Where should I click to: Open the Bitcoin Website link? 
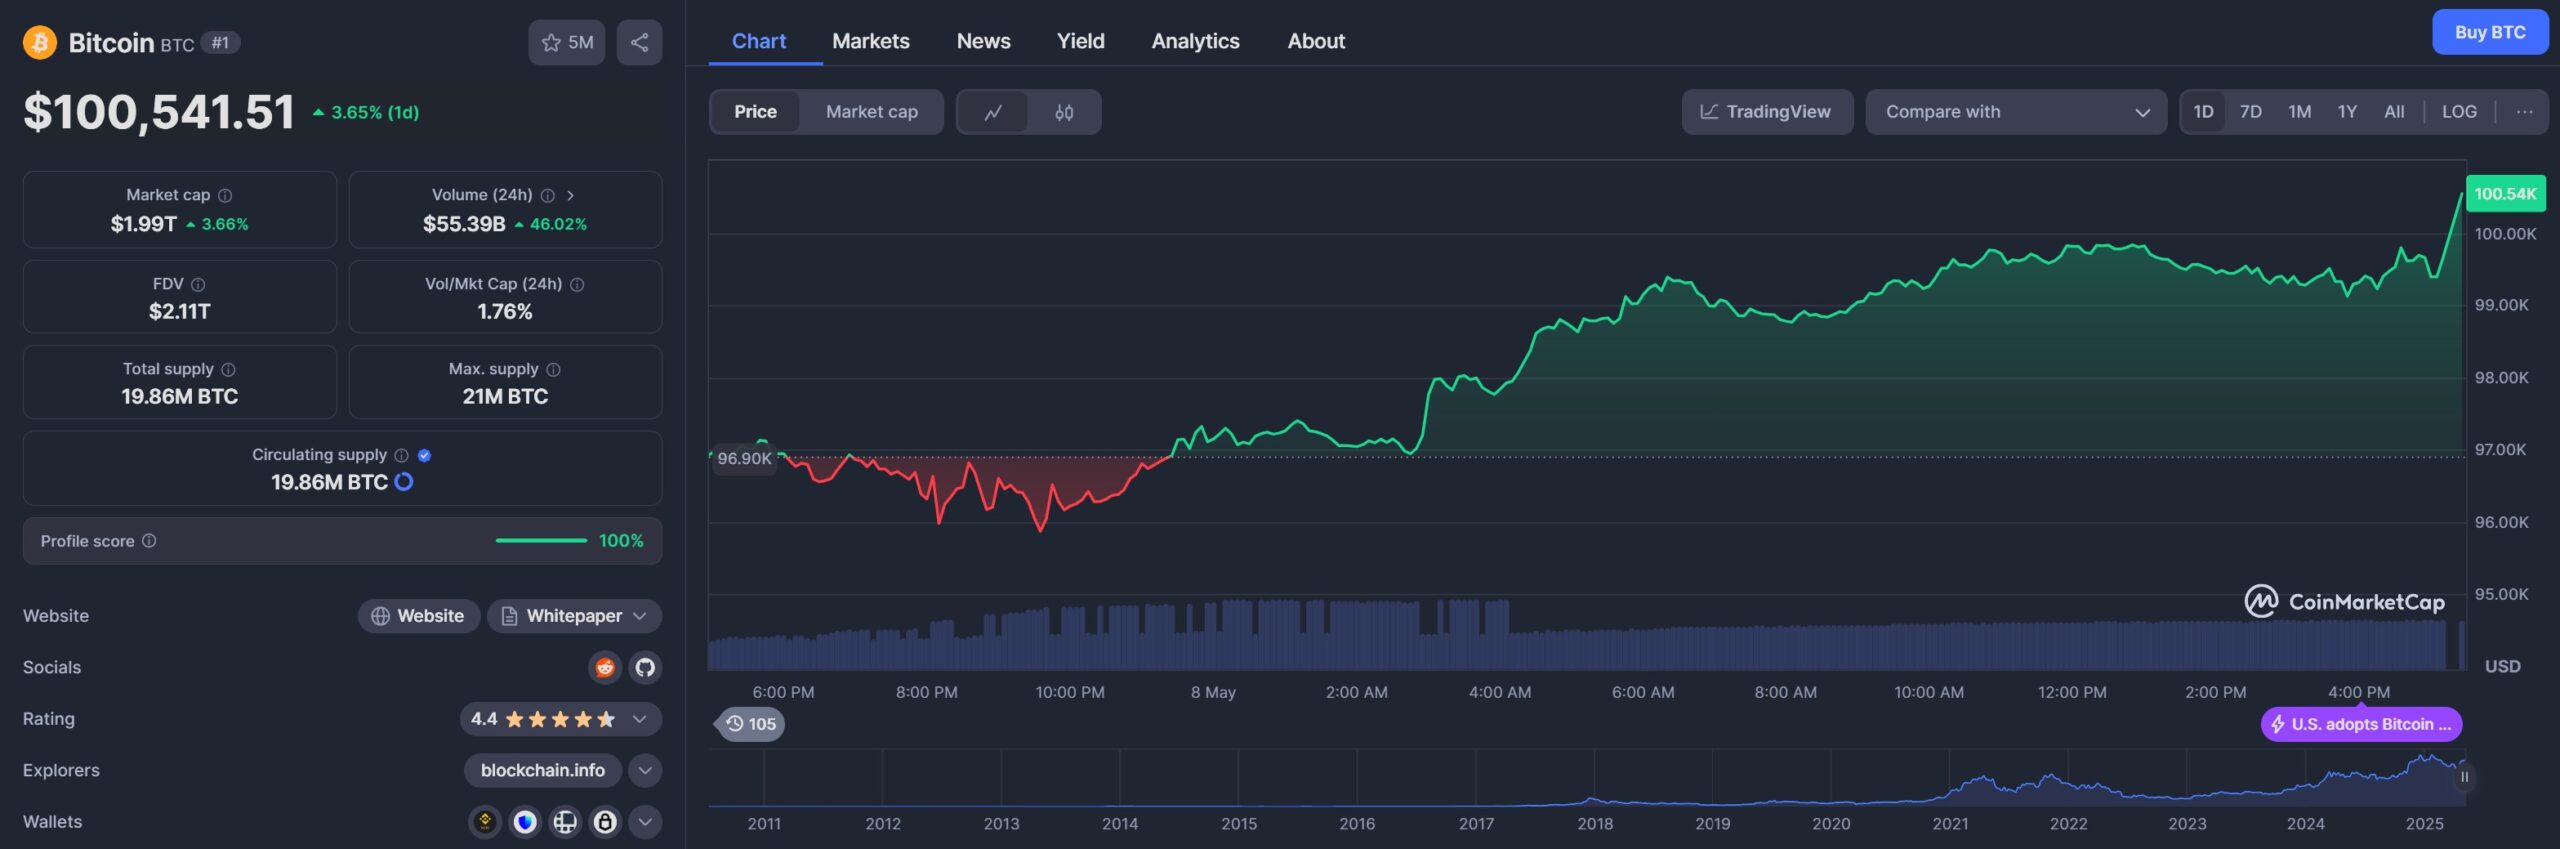coord(419,616)
